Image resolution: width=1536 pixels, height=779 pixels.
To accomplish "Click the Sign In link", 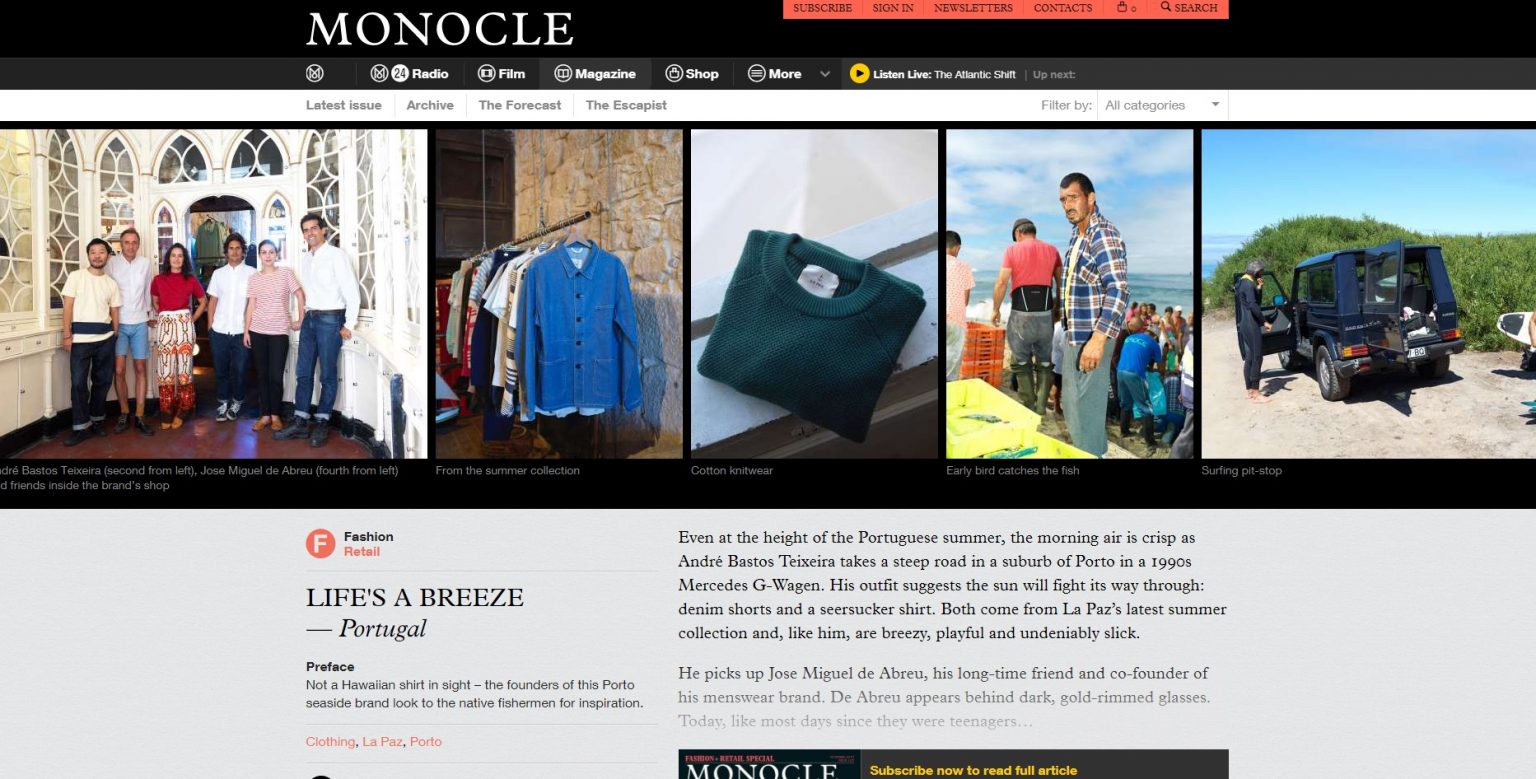I will pyautogui.click(x=893, y=8).
